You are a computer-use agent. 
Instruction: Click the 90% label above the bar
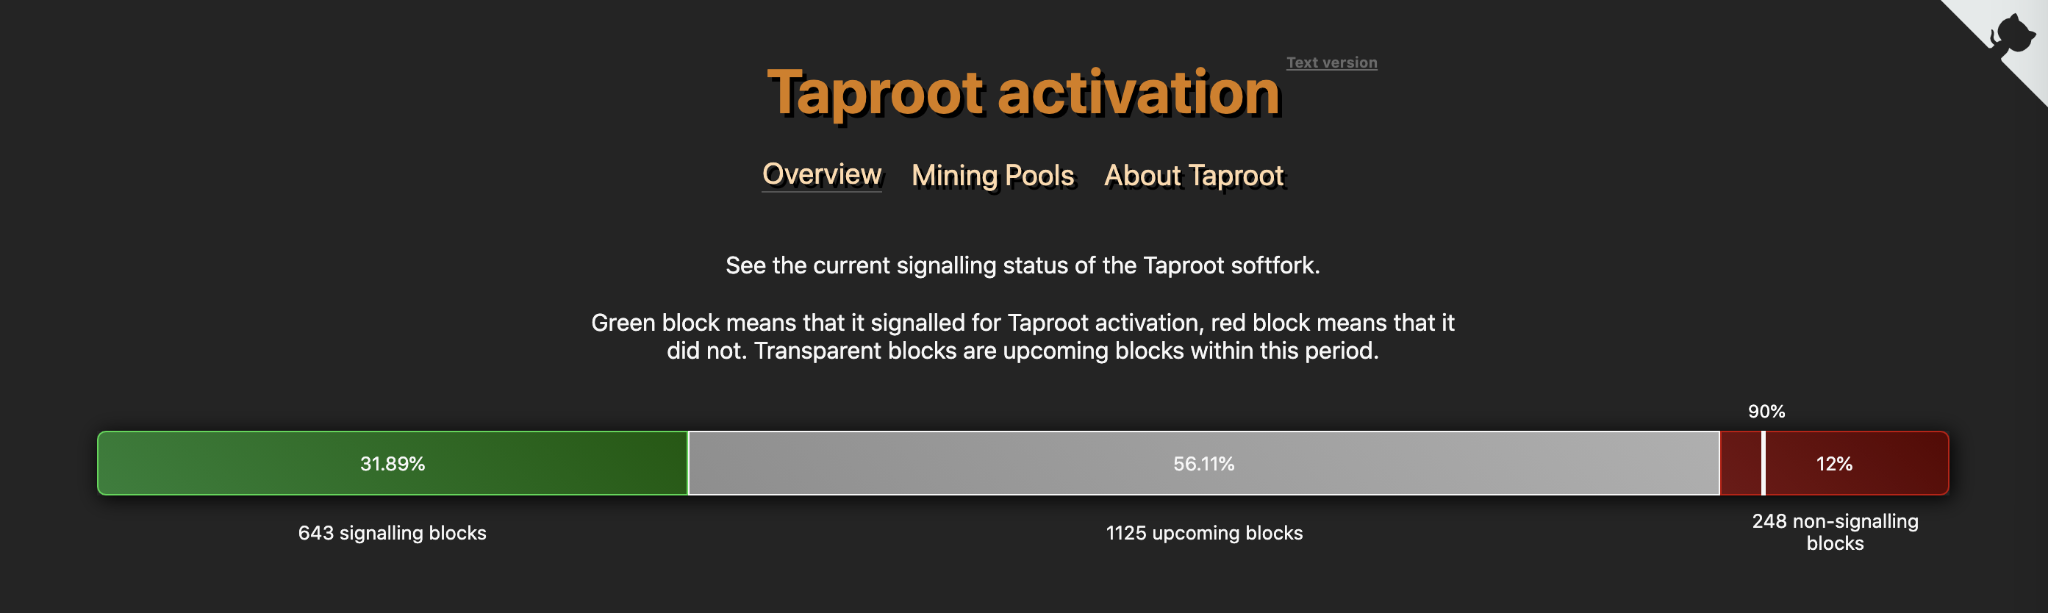point(1766,412)
